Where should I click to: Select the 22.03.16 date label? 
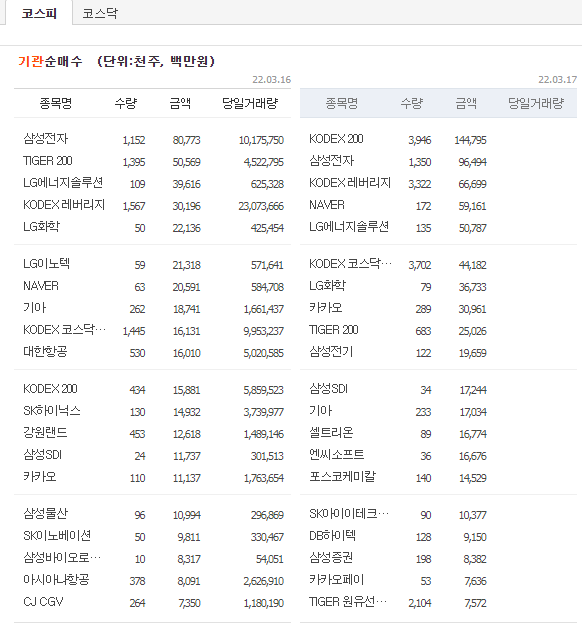(272, 80)
